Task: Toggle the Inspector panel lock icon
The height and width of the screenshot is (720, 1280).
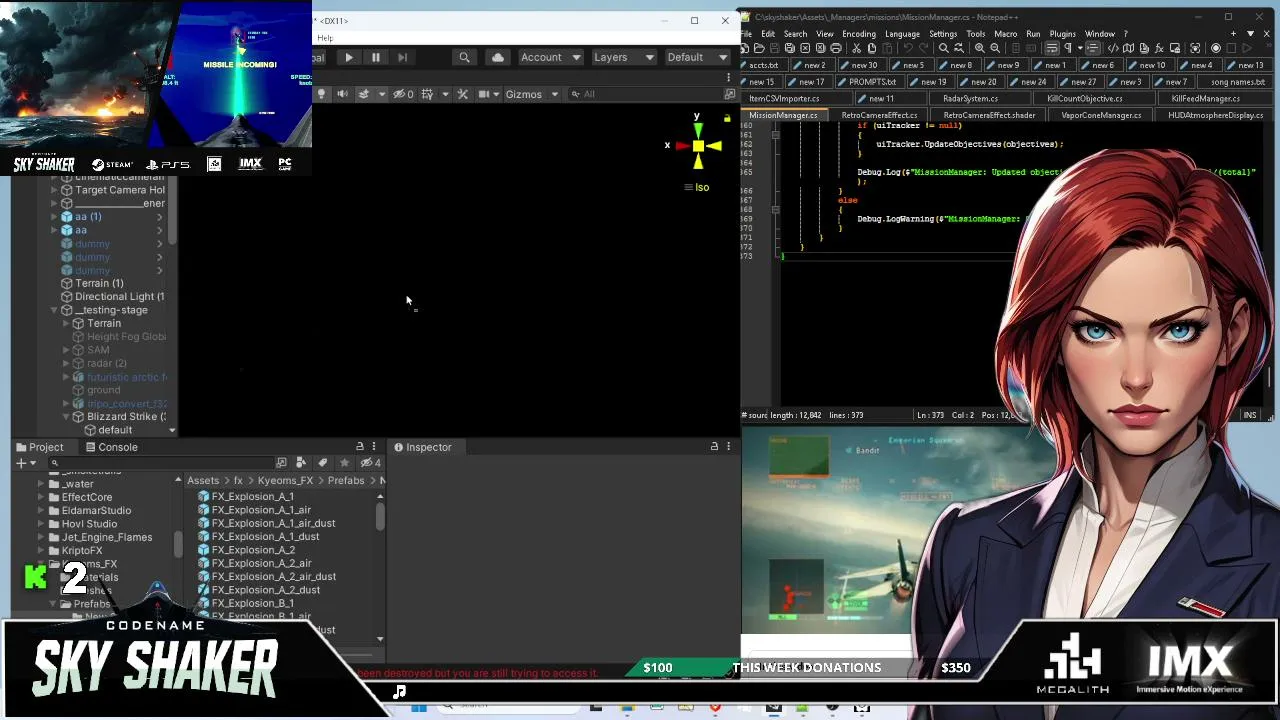Action: tap(714, 447)
